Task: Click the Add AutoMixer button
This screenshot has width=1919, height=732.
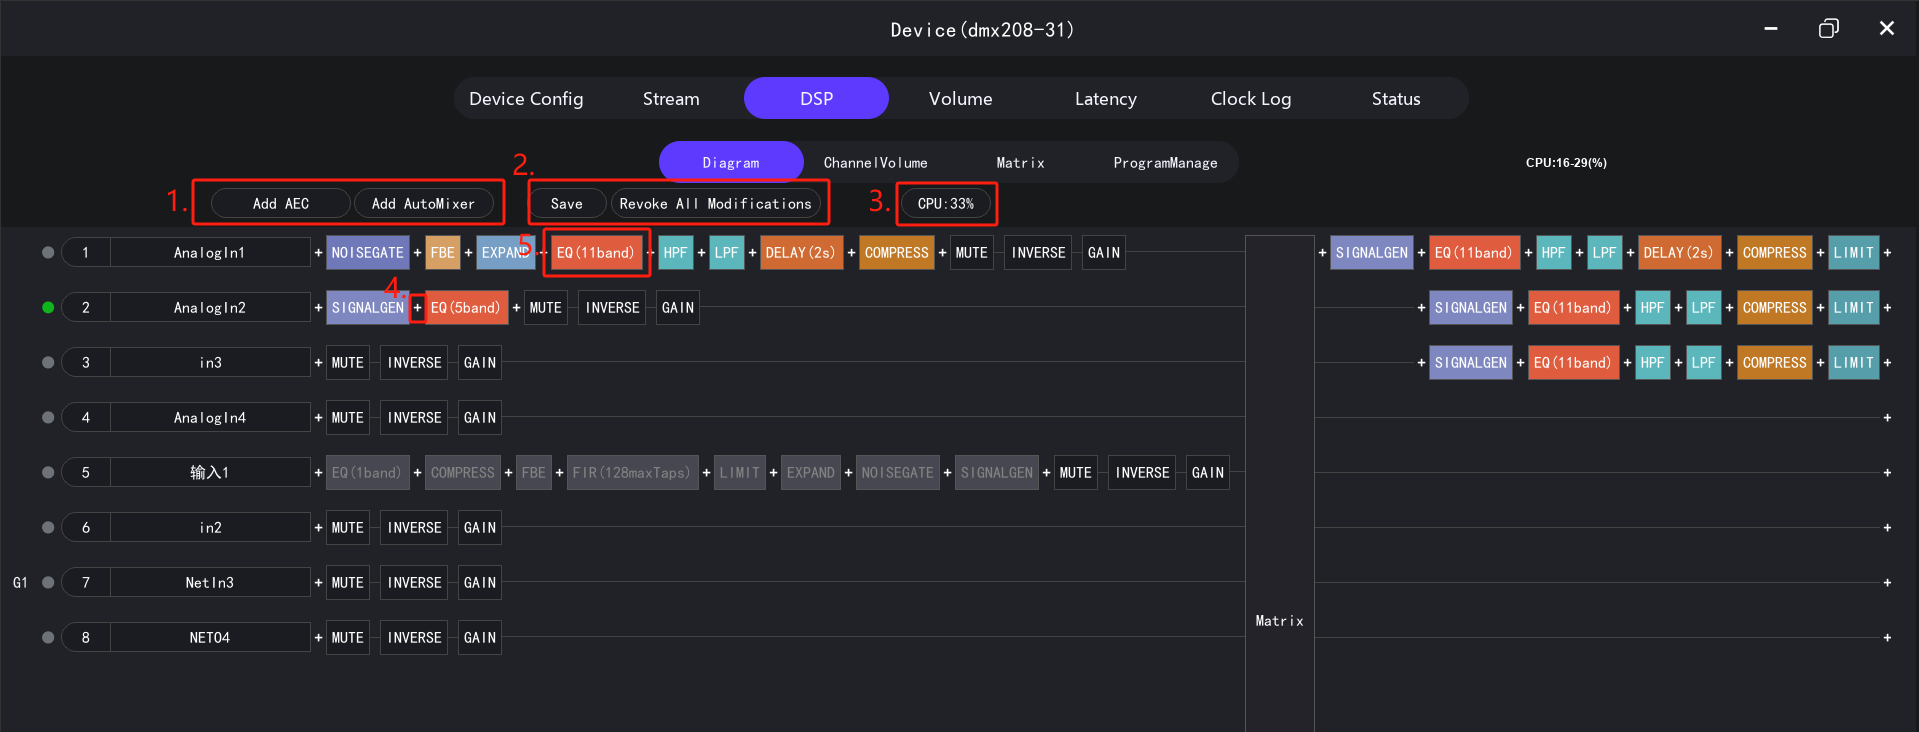Action: coord(423,204)
